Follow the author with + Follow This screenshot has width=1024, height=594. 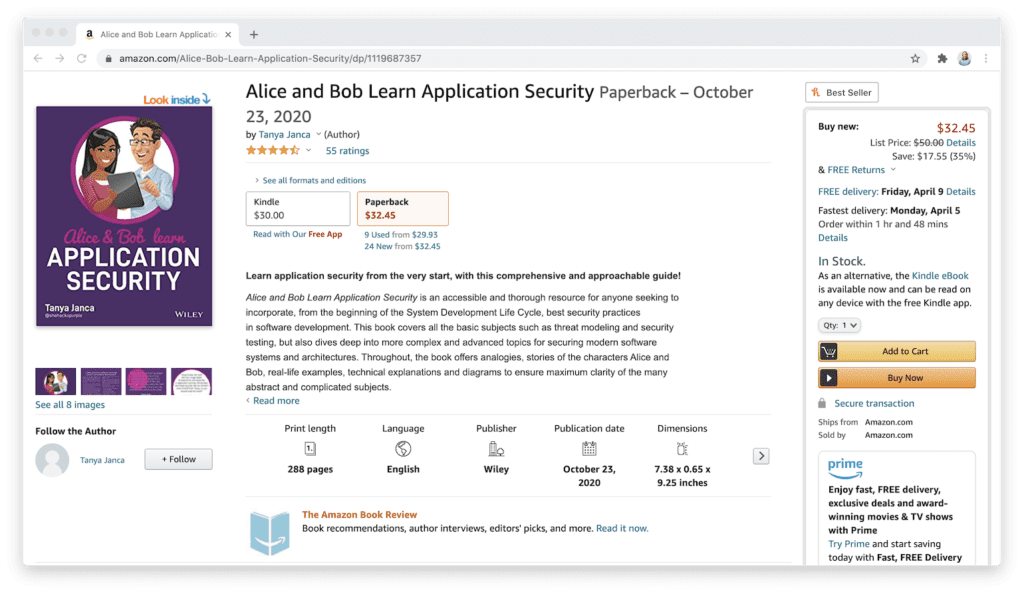[x=178, y=460]
